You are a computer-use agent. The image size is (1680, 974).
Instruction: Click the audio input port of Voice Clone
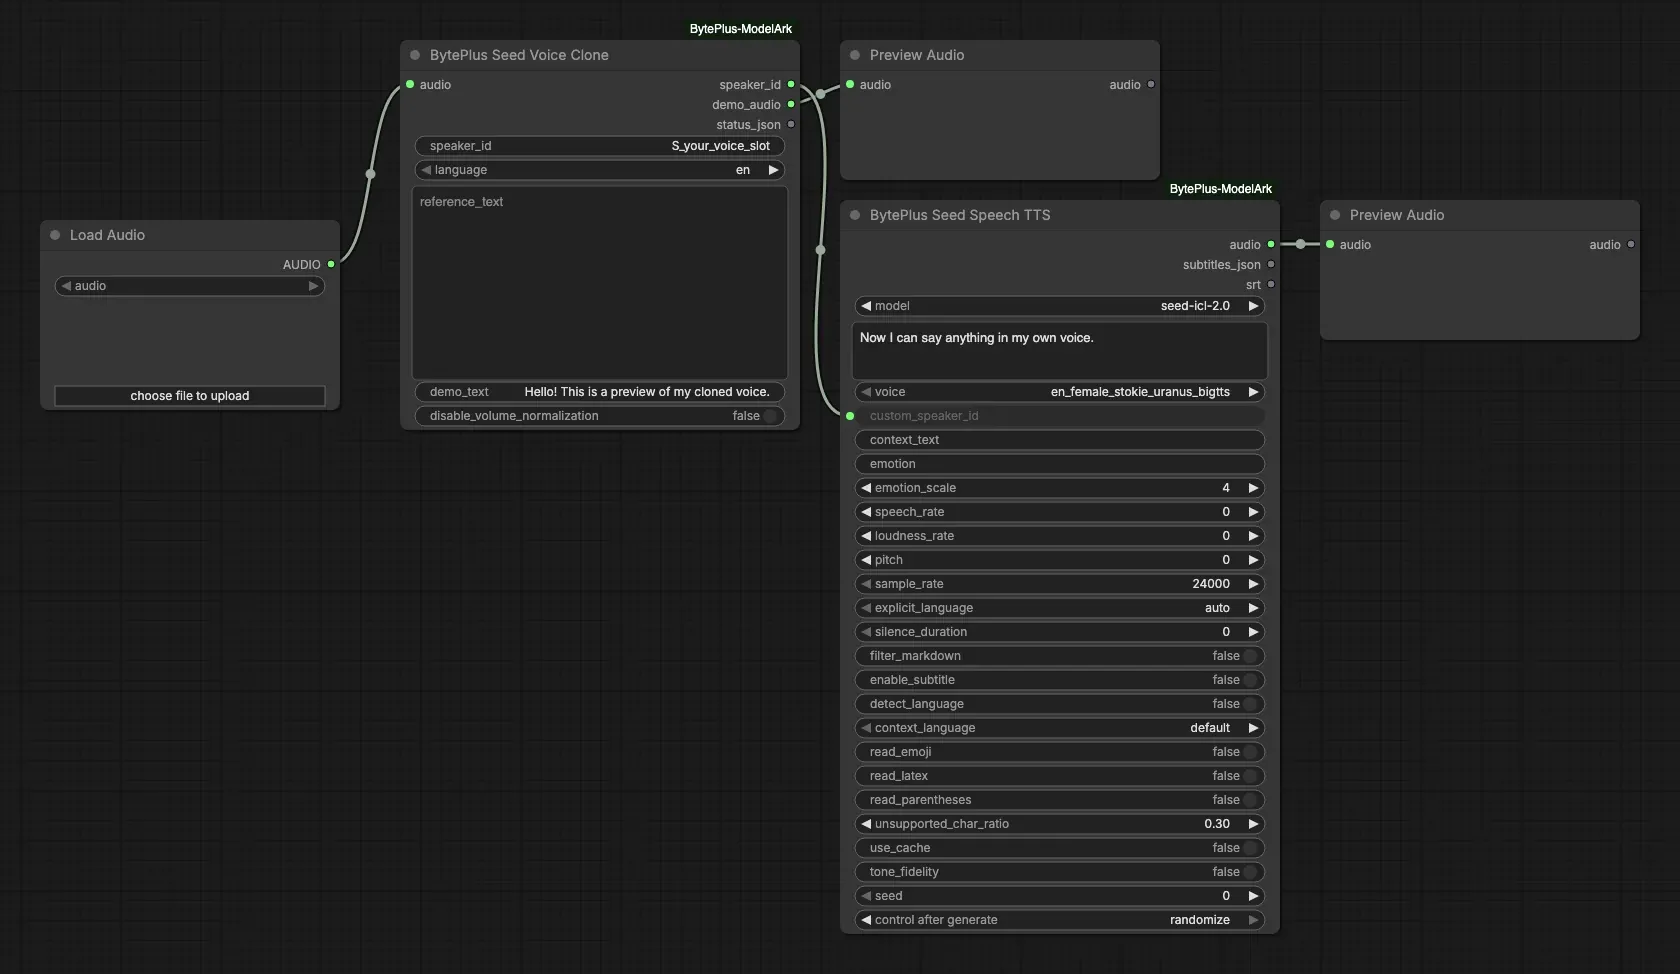(x=410, y=85)
